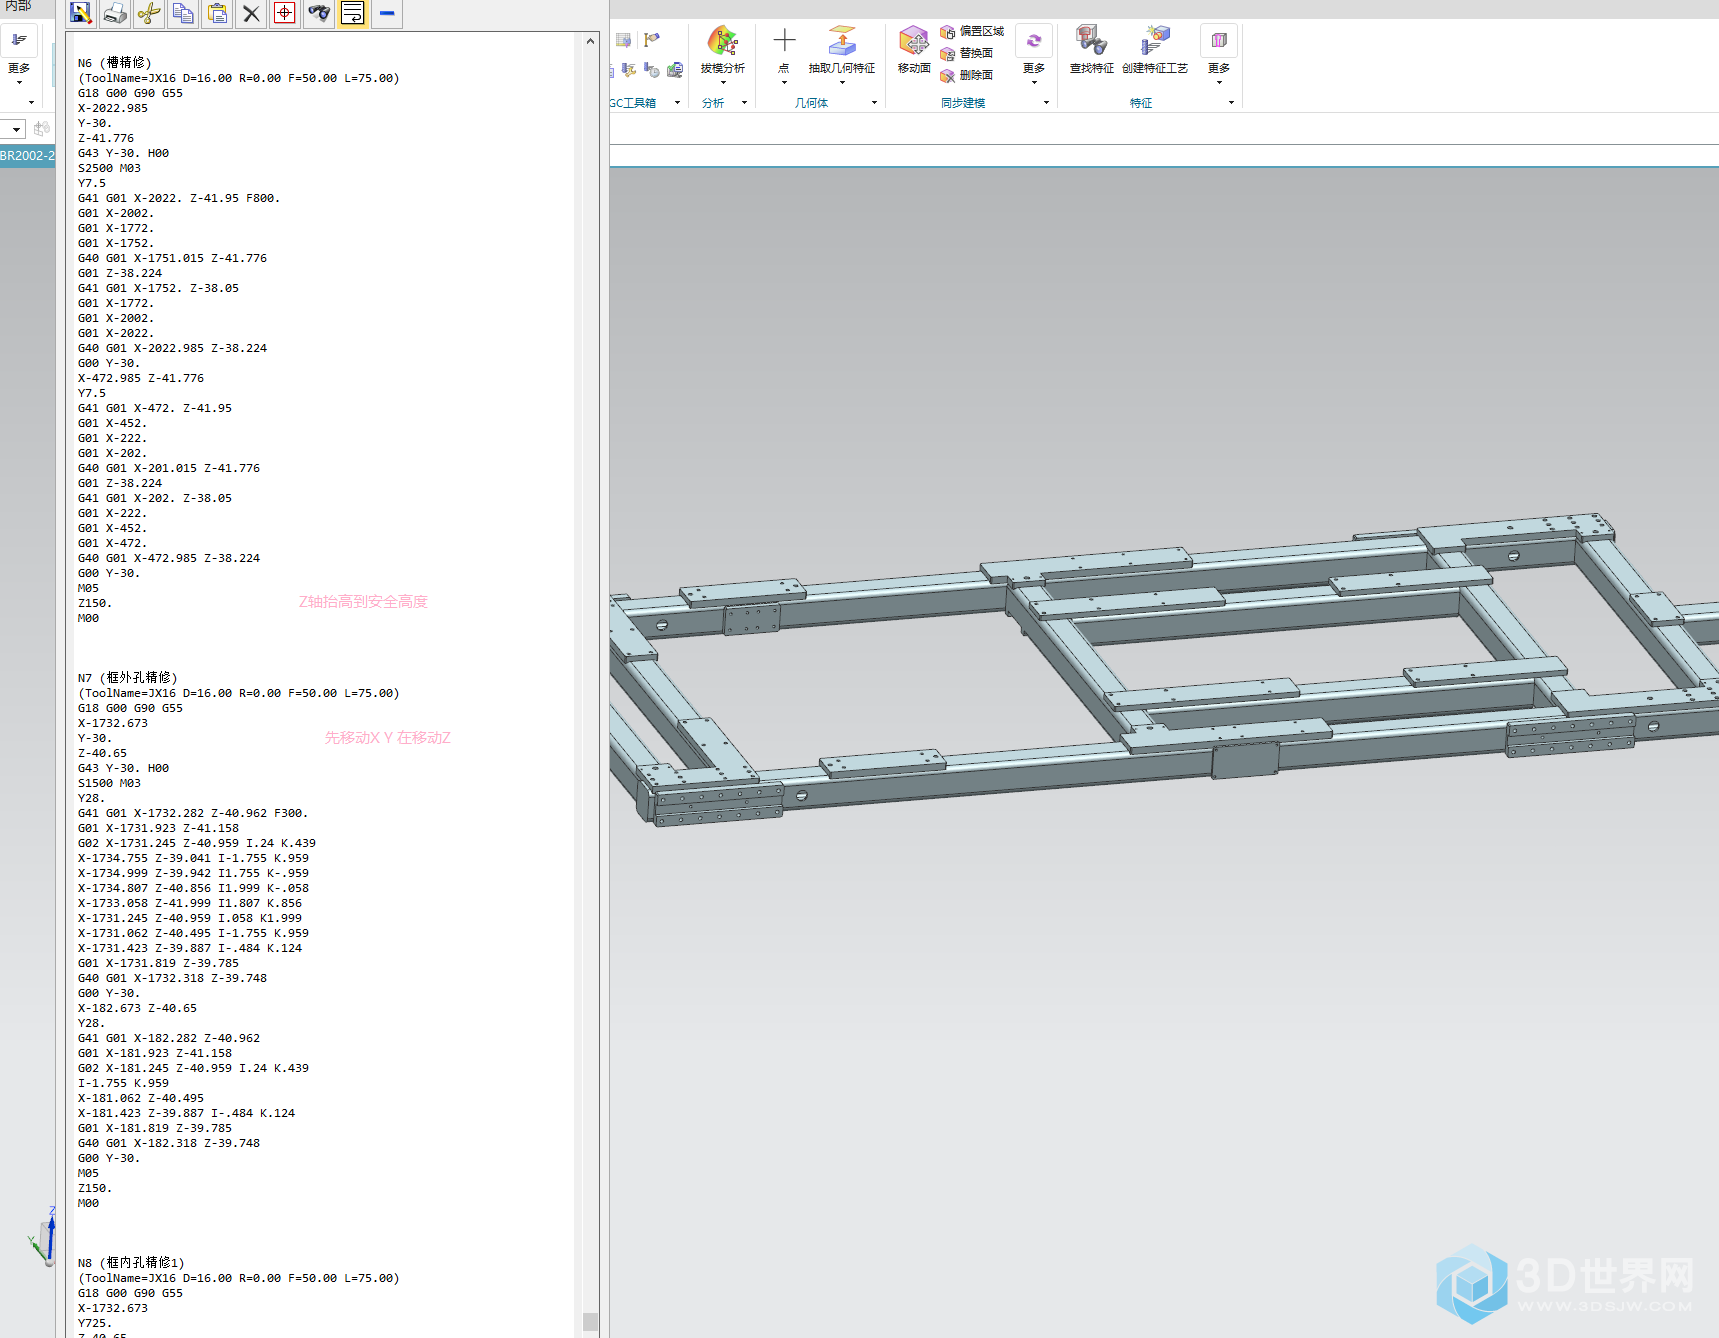Image resolution: width=1719 pixels, height=1338 pixels.
Task: Open the Draft Analysis (拔模分析) tool
Action: click(722, 49)
